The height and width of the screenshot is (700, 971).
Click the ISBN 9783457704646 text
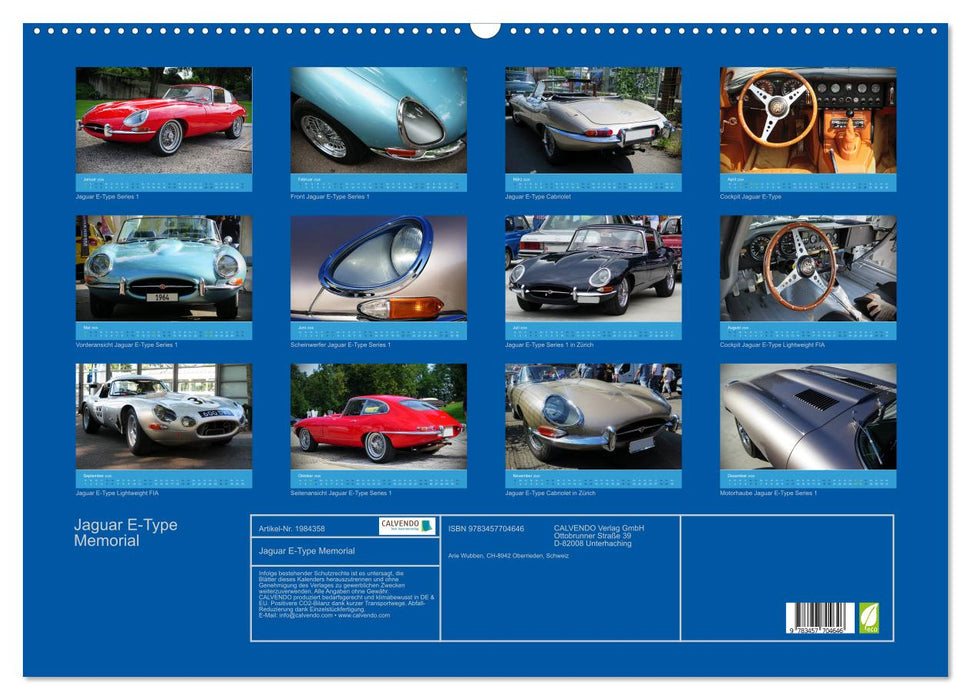(486, 528)
